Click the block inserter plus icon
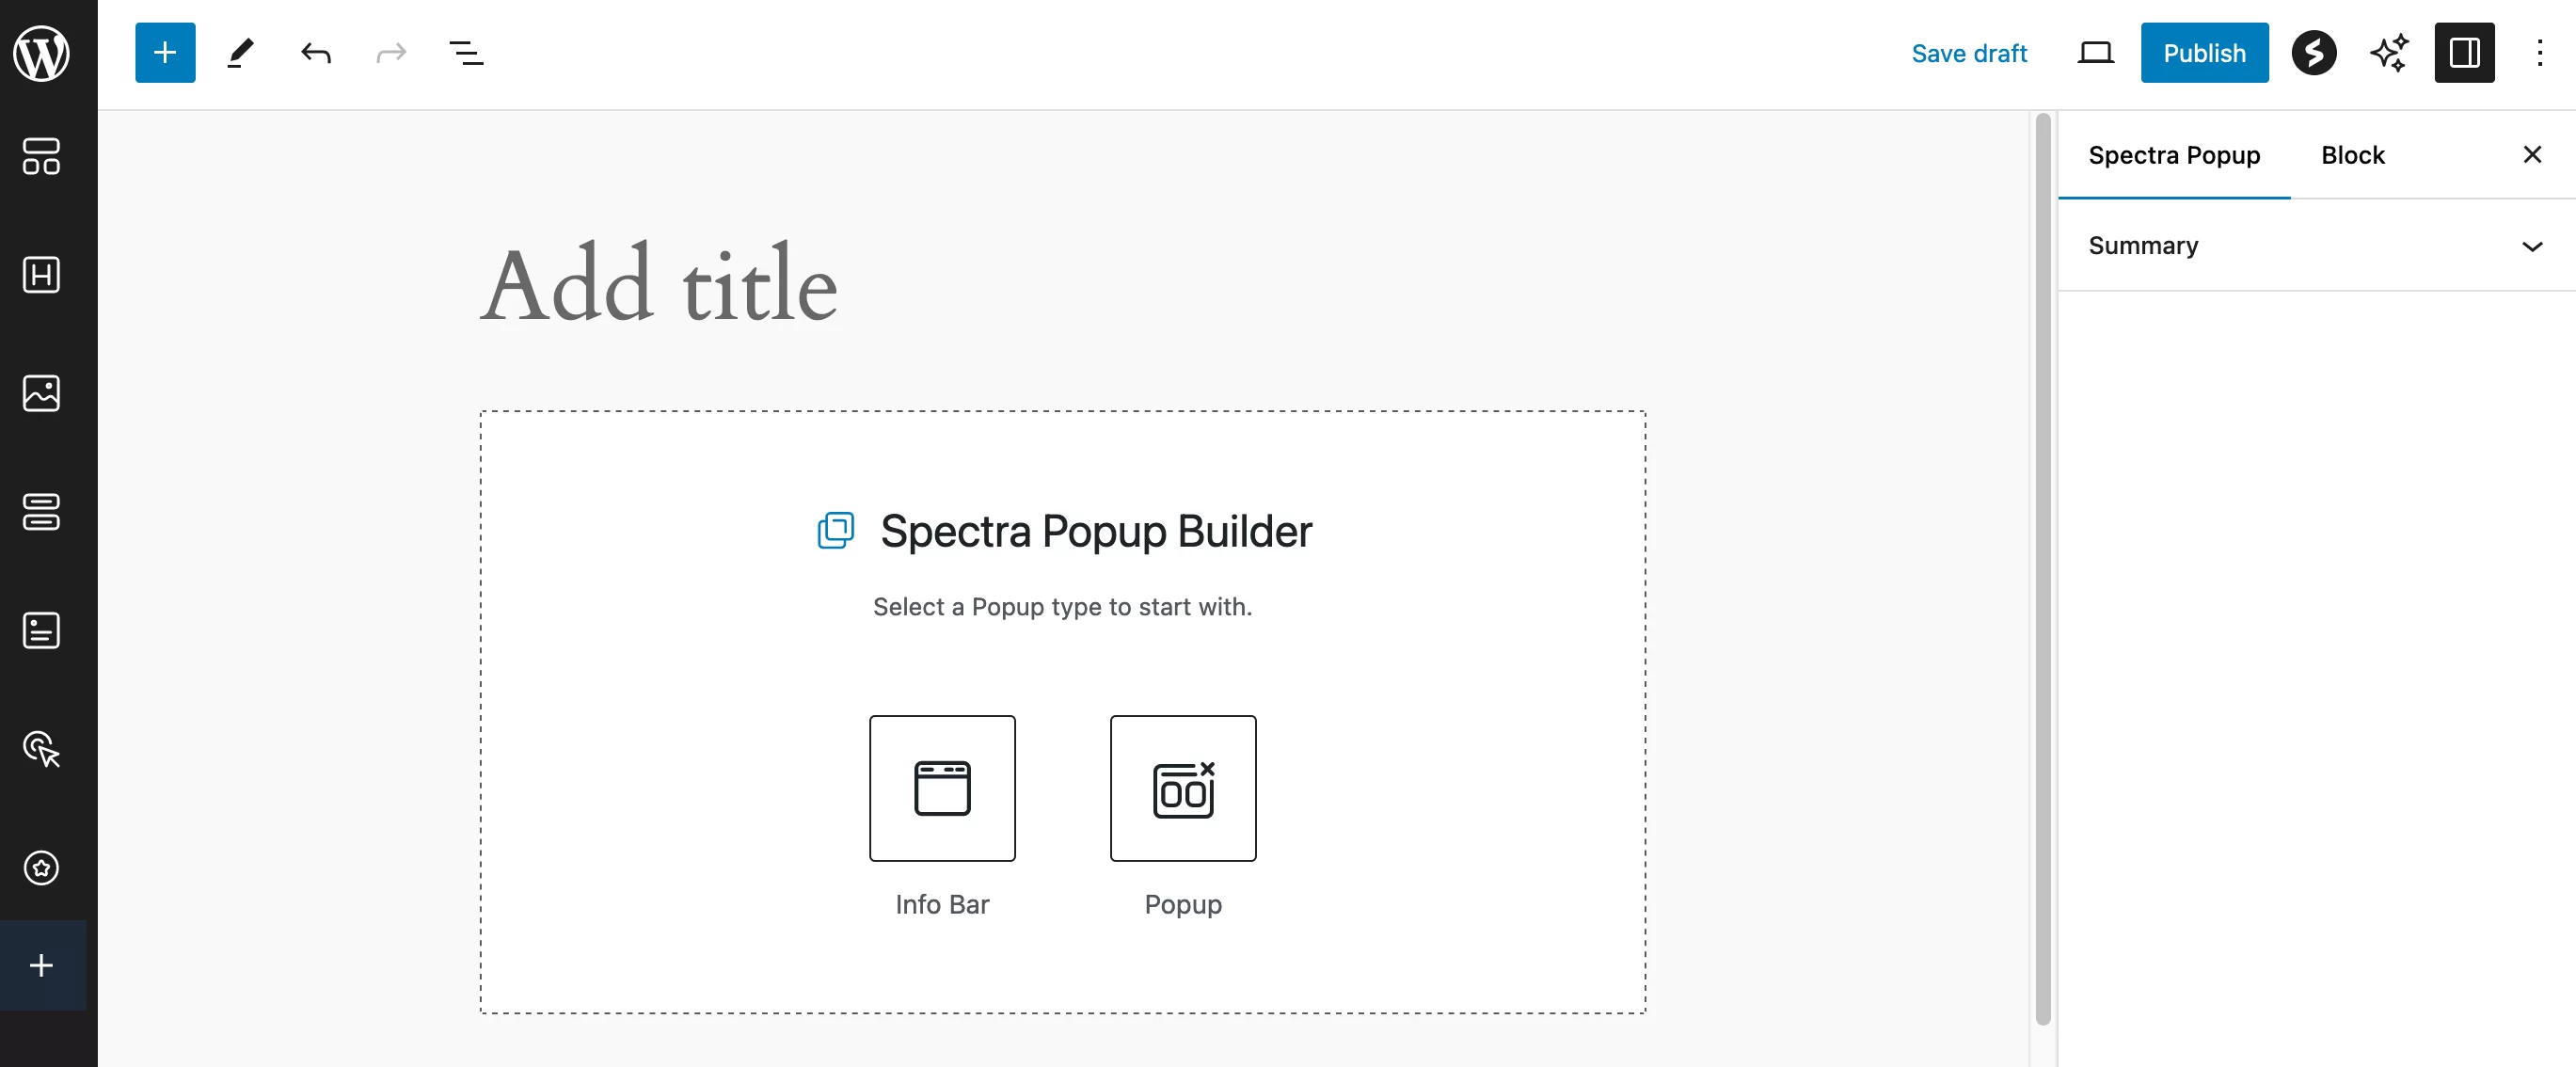2576x1067 pixels. 165,53
